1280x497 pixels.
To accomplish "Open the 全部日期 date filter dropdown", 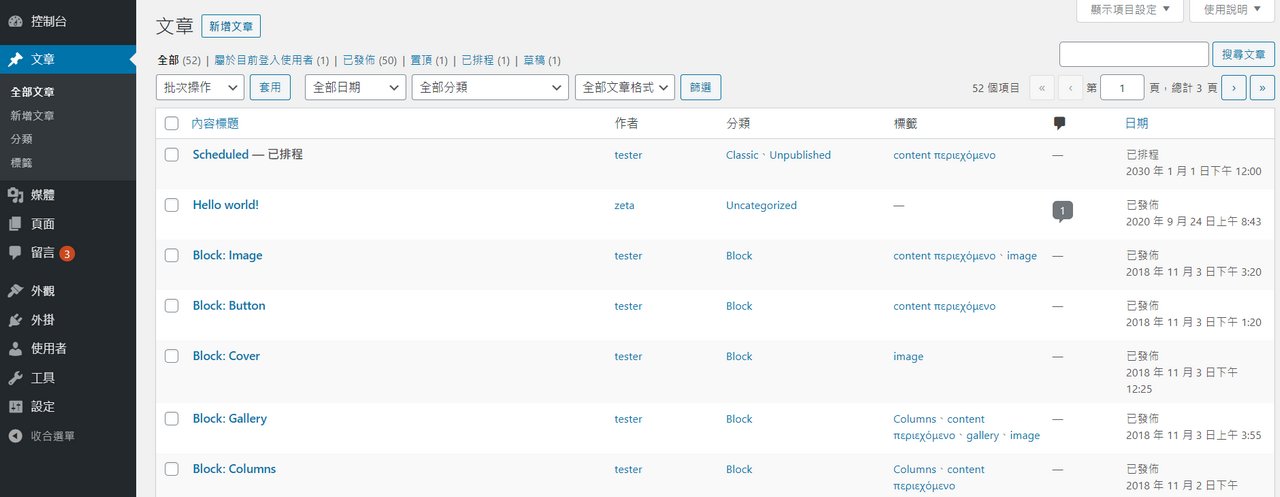I will click(355, 87).
